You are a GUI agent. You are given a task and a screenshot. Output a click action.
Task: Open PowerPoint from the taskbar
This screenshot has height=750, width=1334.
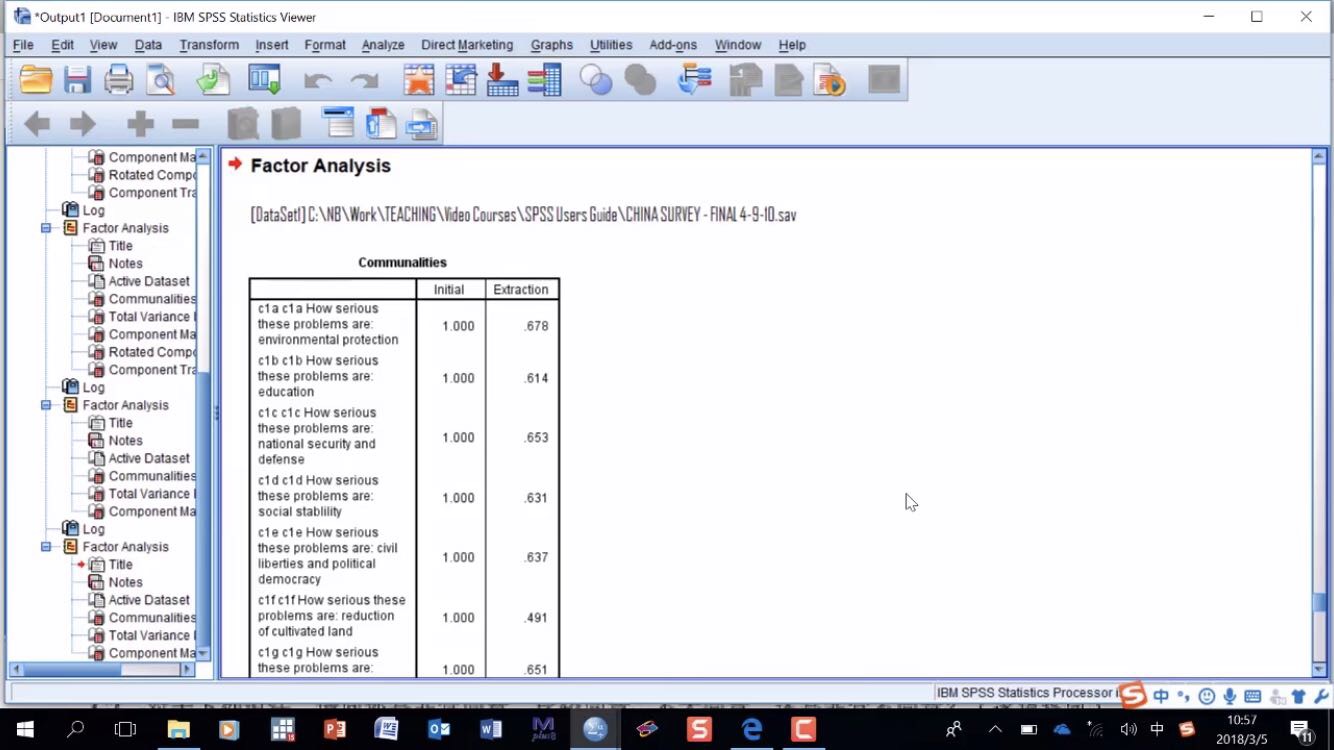(x=335, y=729)
